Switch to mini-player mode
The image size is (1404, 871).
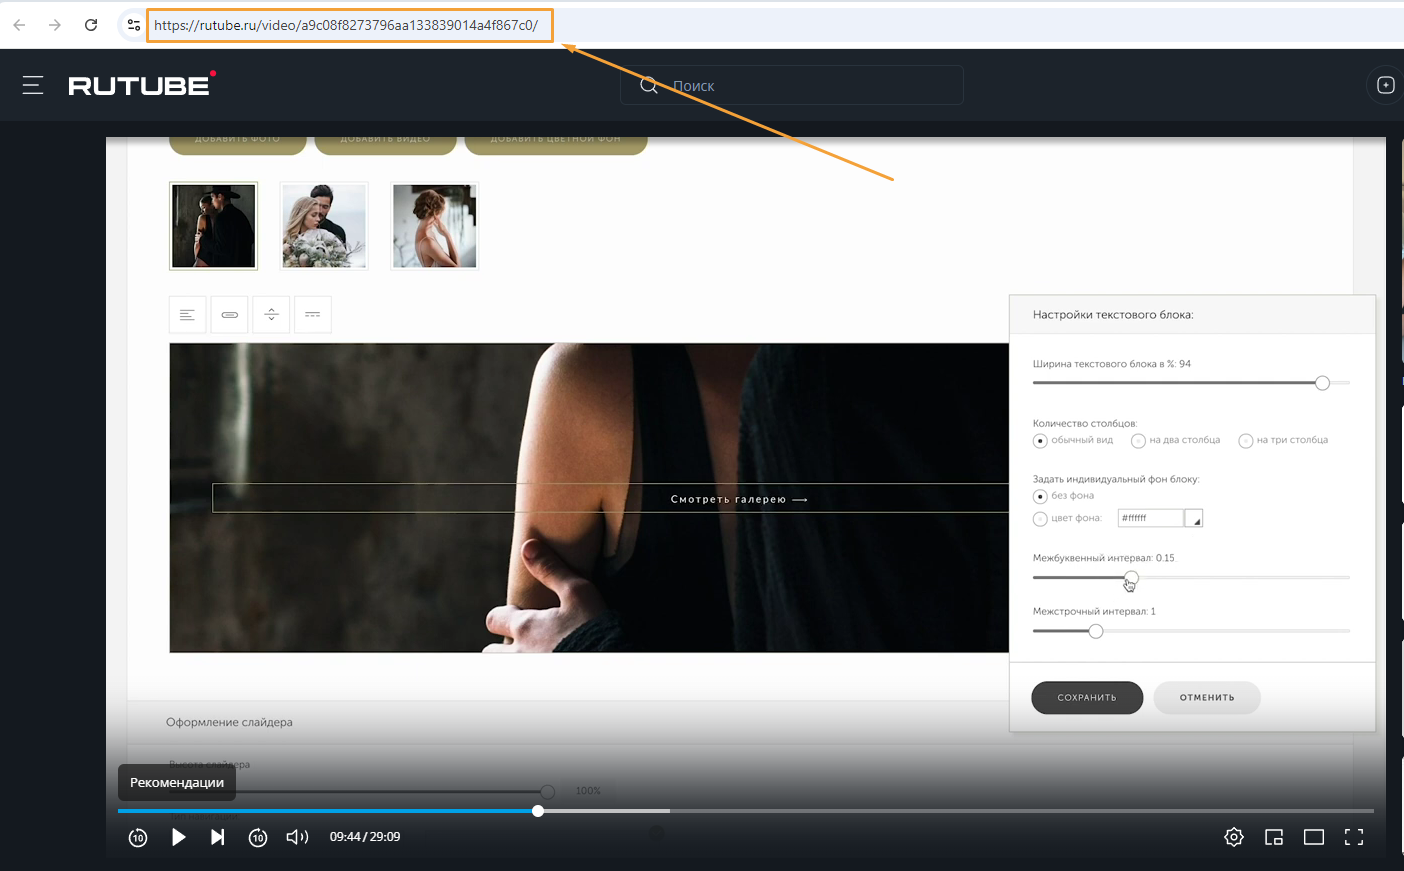point(1274,837)
